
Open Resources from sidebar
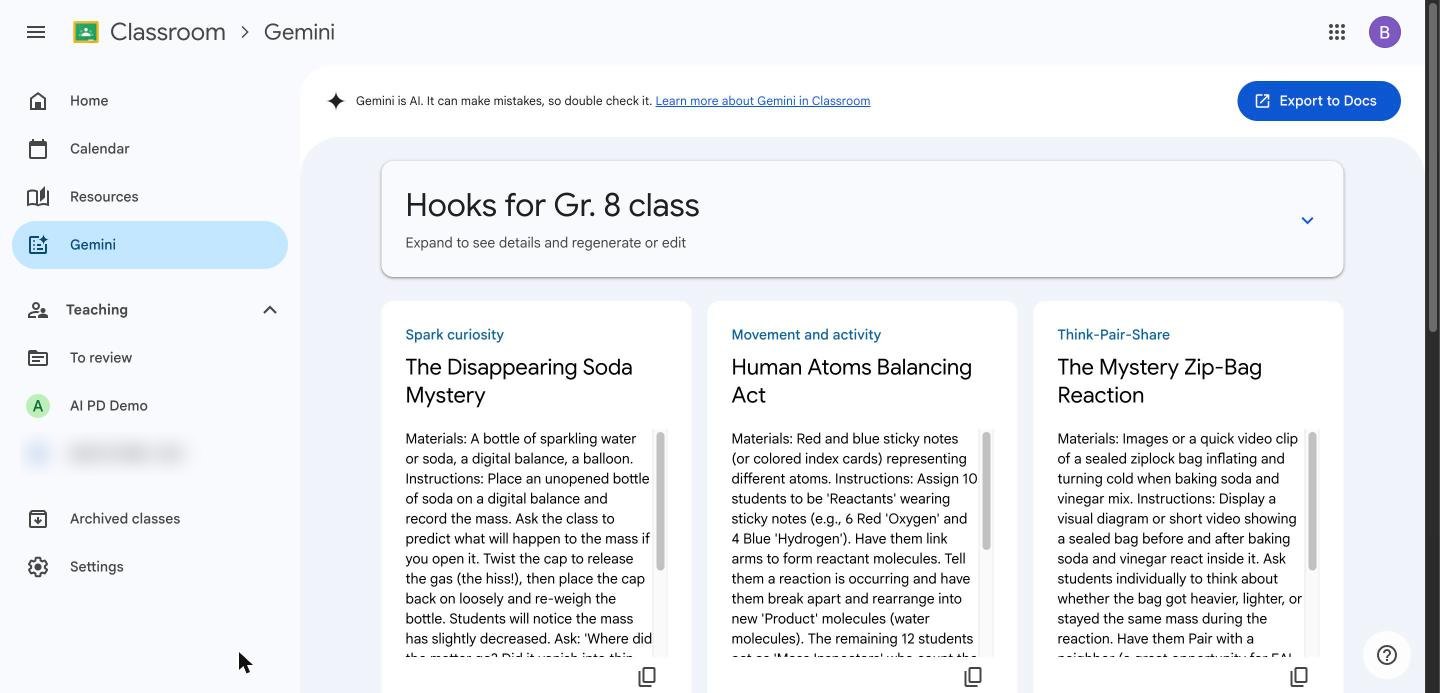click(x=150, y=197)
